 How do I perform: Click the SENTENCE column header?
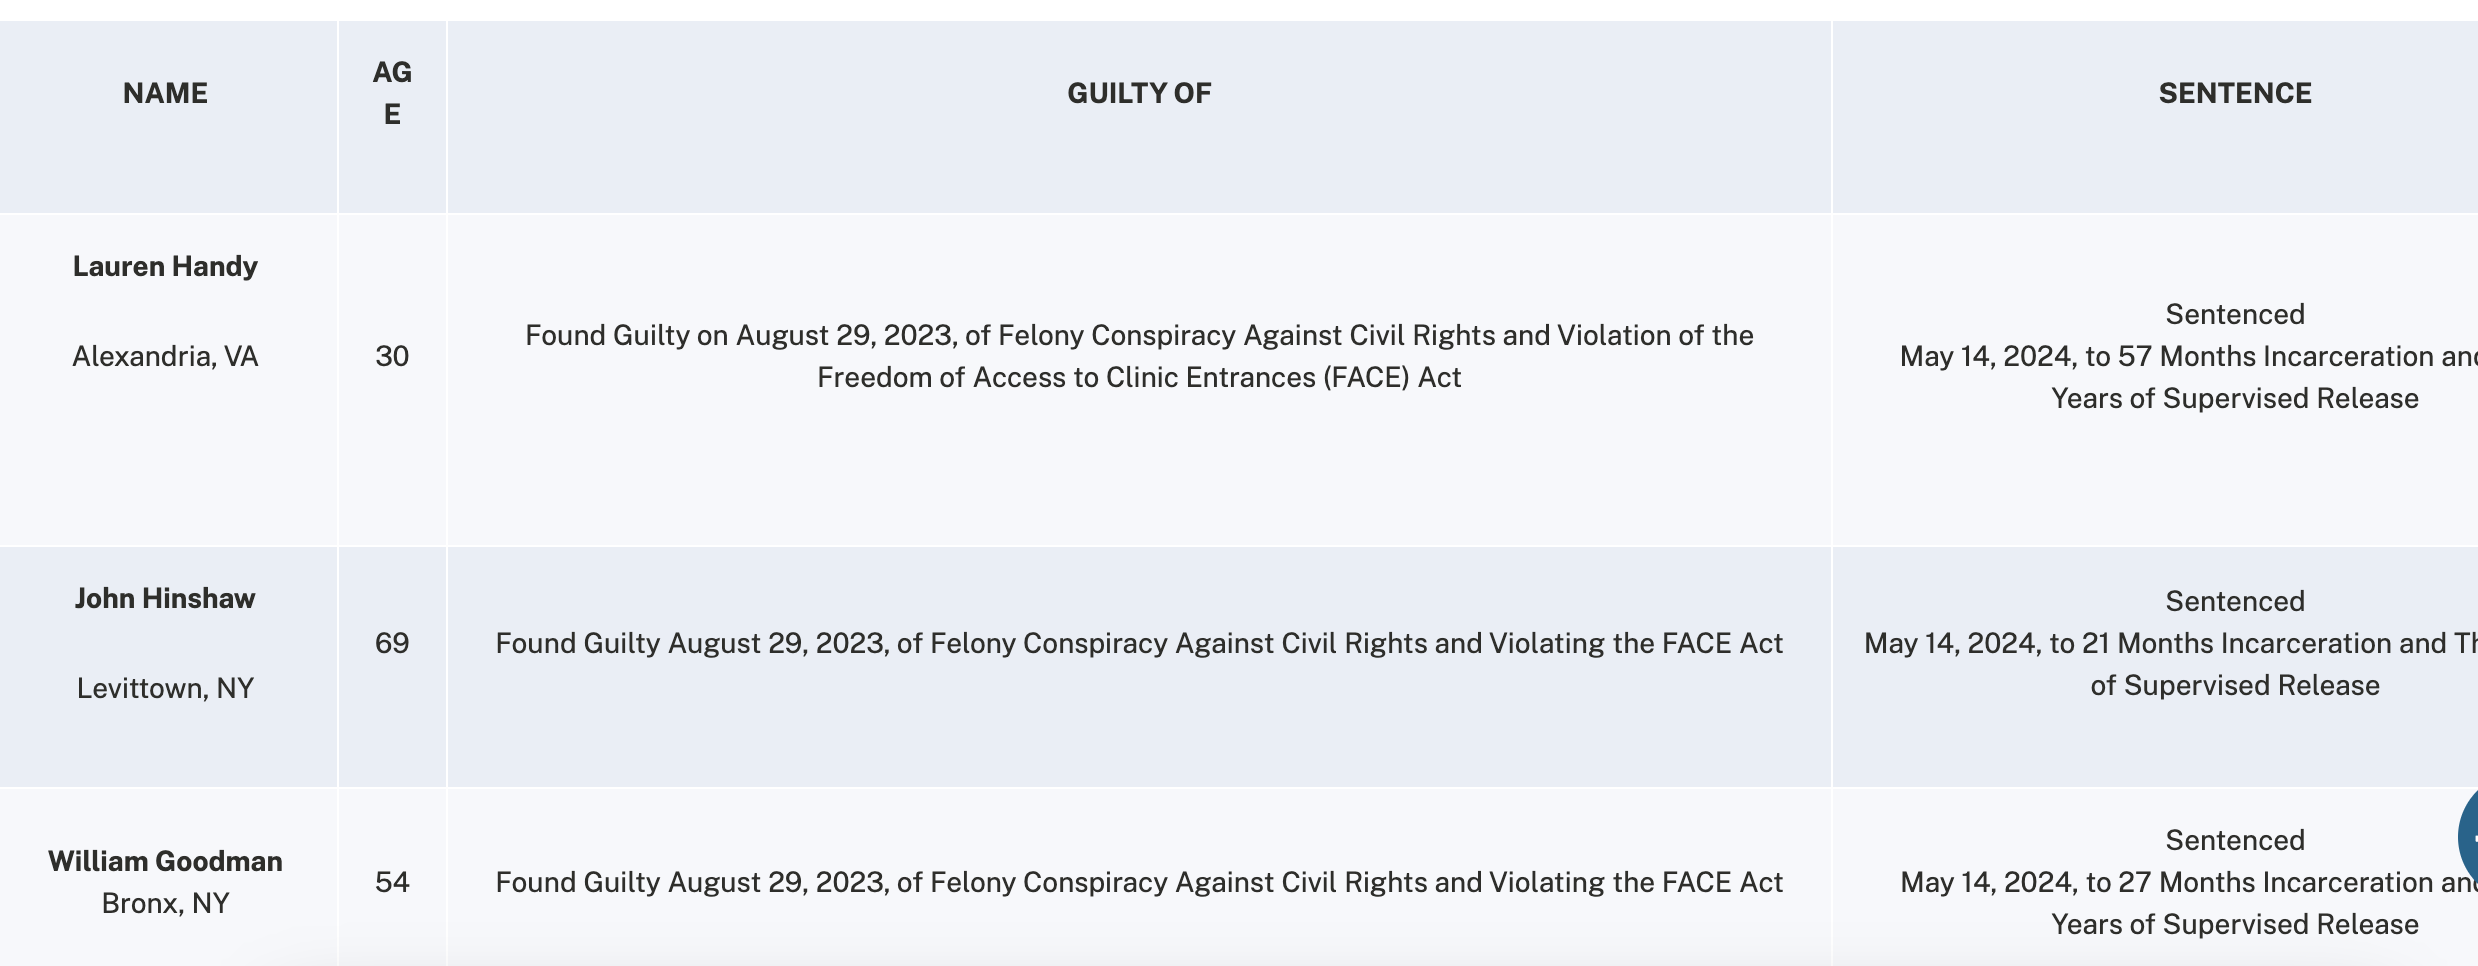(2235, 93)
